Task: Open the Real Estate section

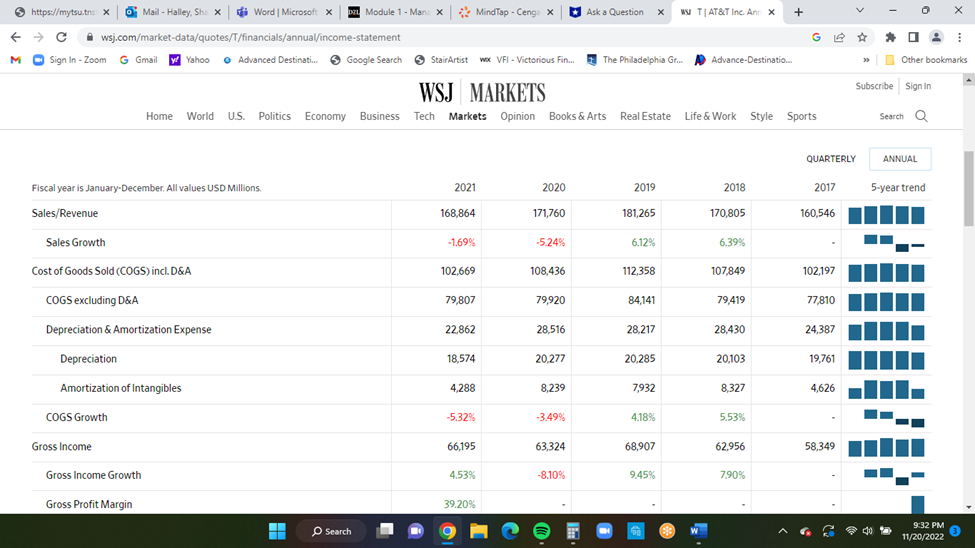Action: pyautogui.click(x=645, y=116)
